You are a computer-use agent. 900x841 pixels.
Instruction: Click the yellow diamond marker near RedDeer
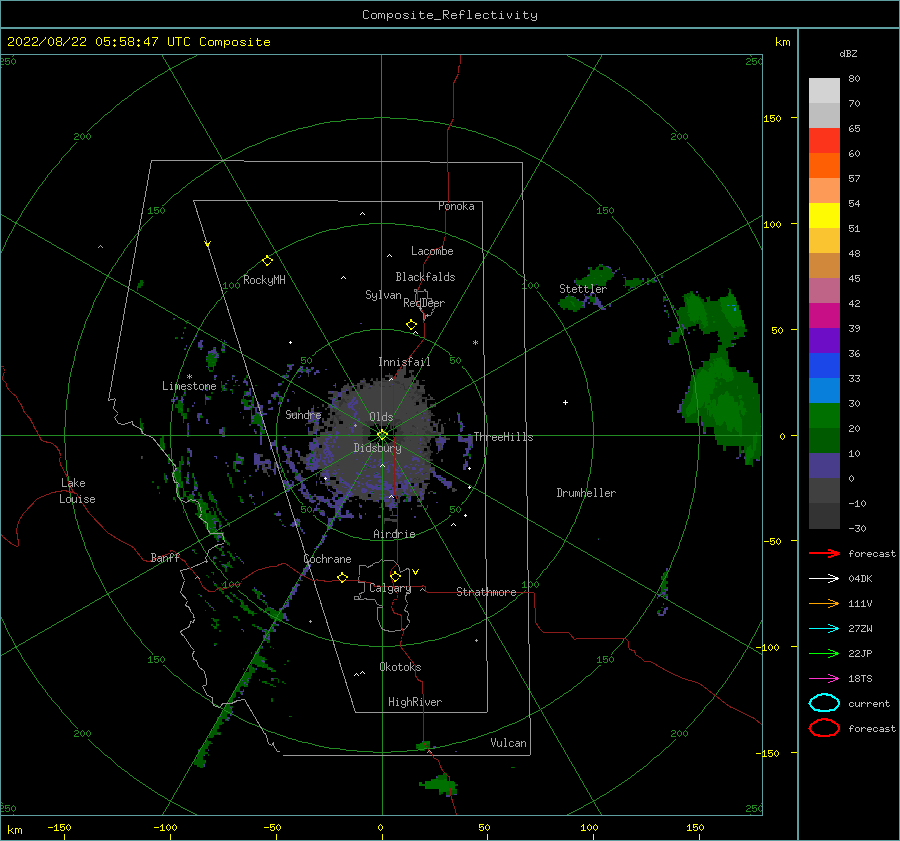point(411,325)
